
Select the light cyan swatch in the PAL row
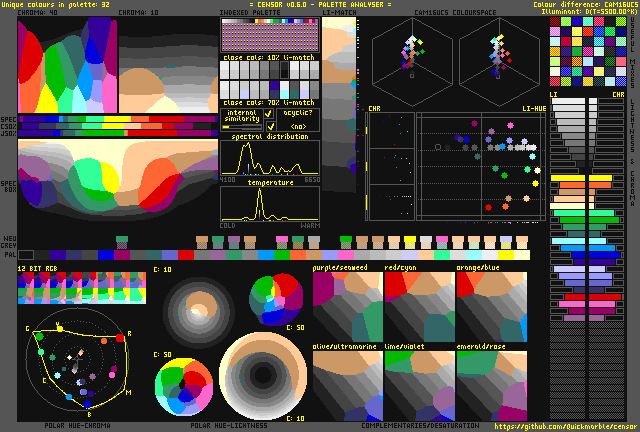coord(474,255)
